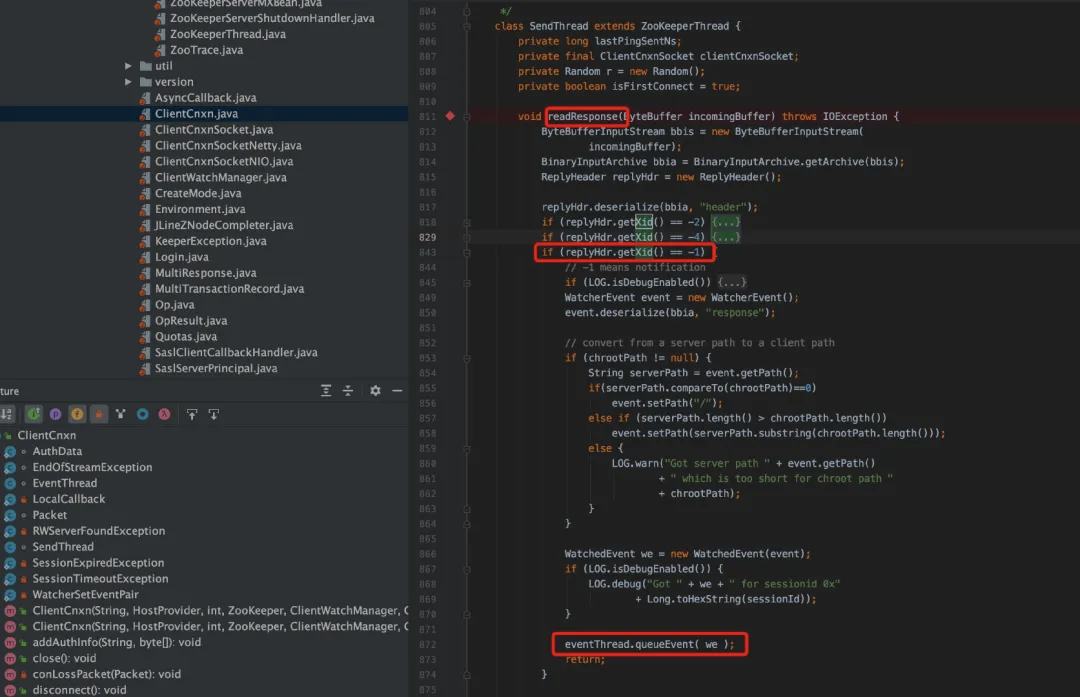1080x697 pixels.
Task: Click the Collapse All icon in Structure panel
Action: [x=348, y=391]
